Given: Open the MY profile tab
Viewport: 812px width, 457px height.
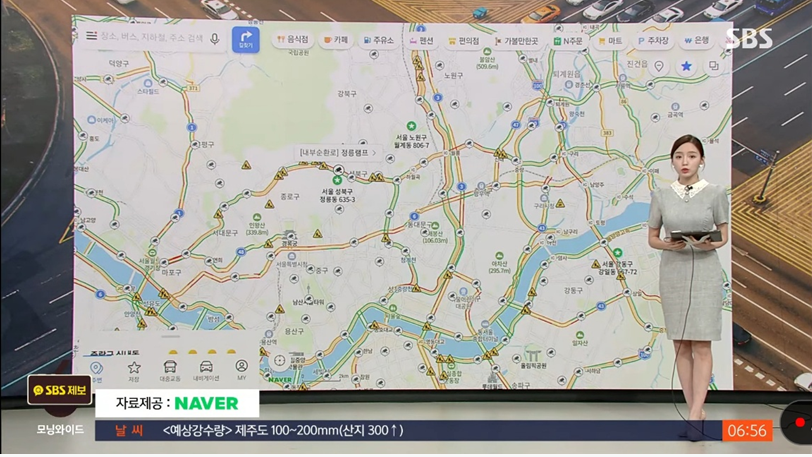Looking at the screenshot, I should (x=241, y=370).
